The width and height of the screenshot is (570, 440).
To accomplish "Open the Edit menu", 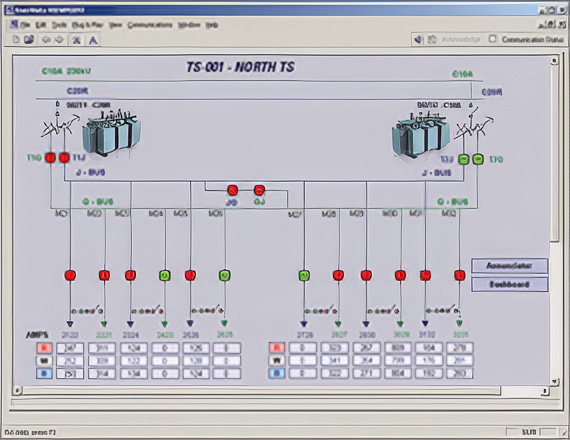I will click(41, 25).
